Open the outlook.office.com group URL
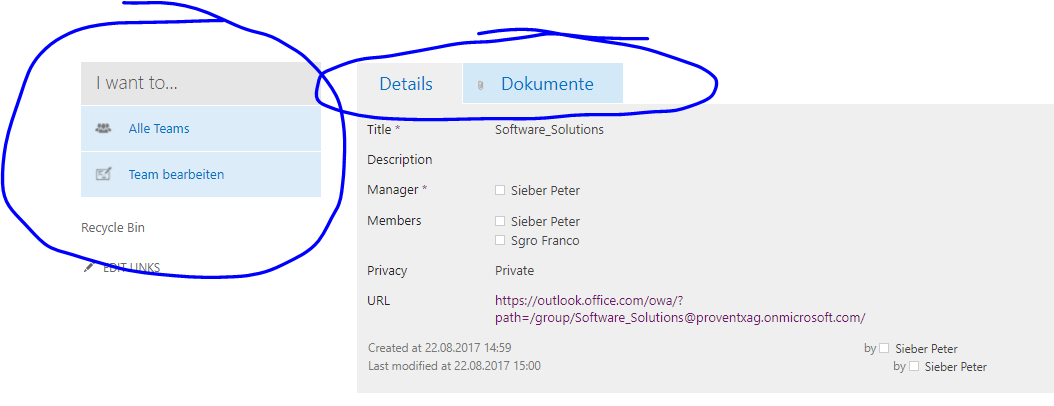 click(x=680, y=308)
